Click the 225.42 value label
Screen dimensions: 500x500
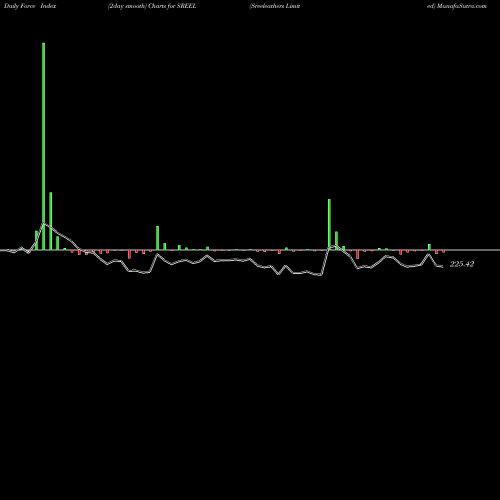462,264
